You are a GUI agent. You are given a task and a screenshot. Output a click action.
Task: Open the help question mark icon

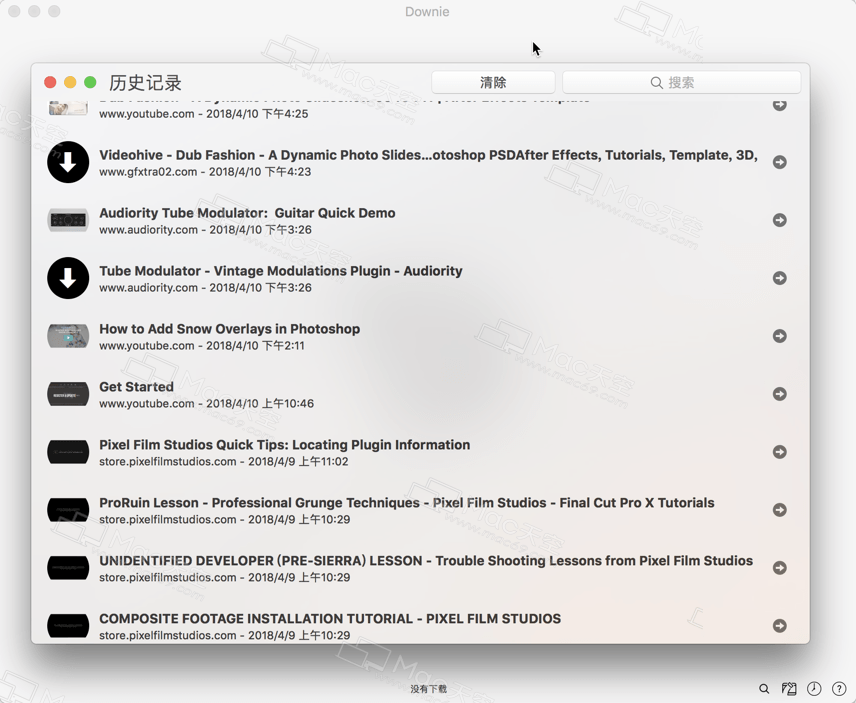(x=839, y=689)
